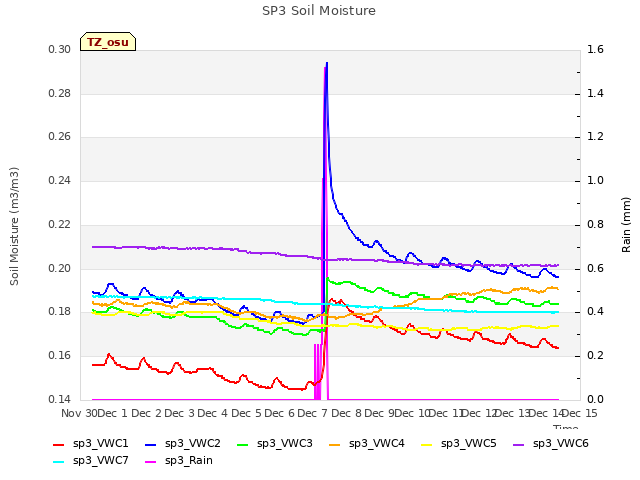Viewport: 640px width, 480px height.
Task: Toggle the sp3_VWC6 legend entry
Action: [551, 443]
